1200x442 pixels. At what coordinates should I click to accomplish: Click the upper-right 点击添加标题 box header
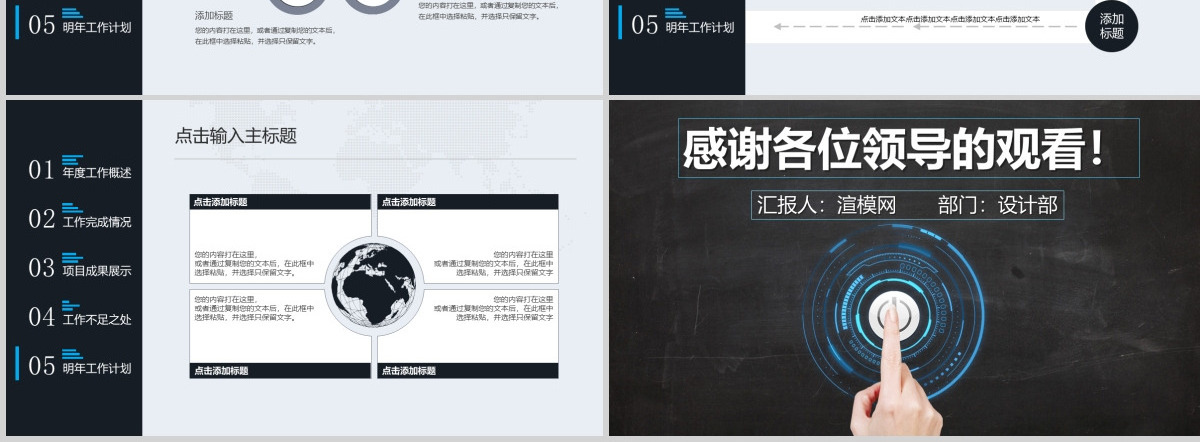point(467,202)
